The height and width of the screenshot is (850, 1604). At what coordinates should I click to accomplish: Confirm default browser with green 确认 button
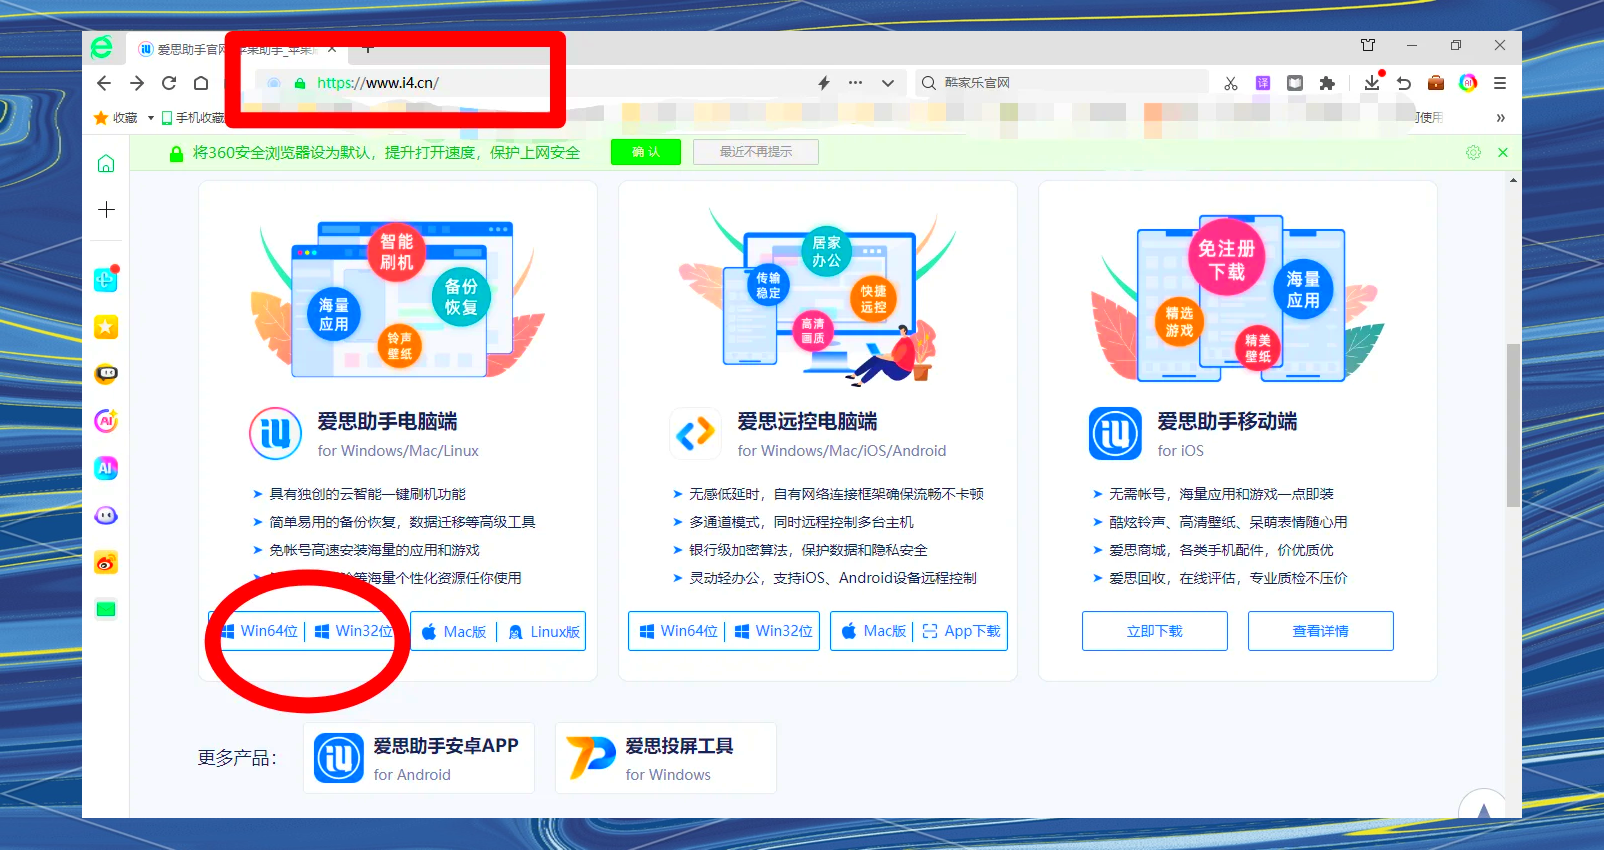tap(646, 152)
